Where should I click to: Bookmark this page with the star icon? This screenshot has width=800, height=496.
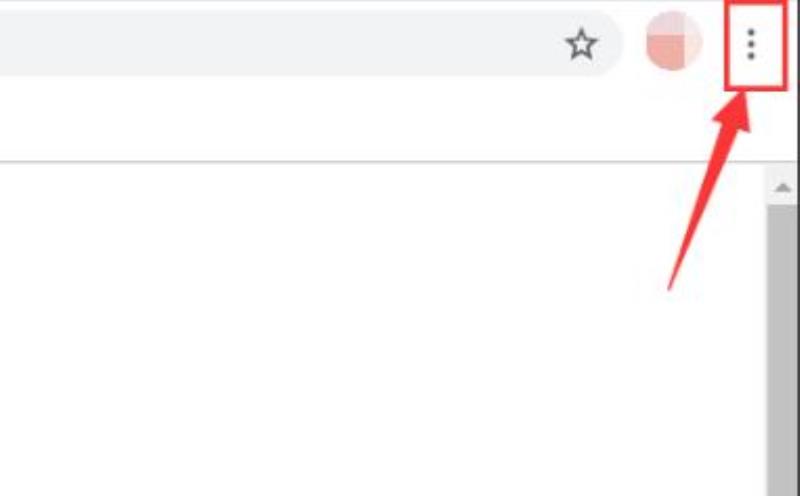coord(581,44)
